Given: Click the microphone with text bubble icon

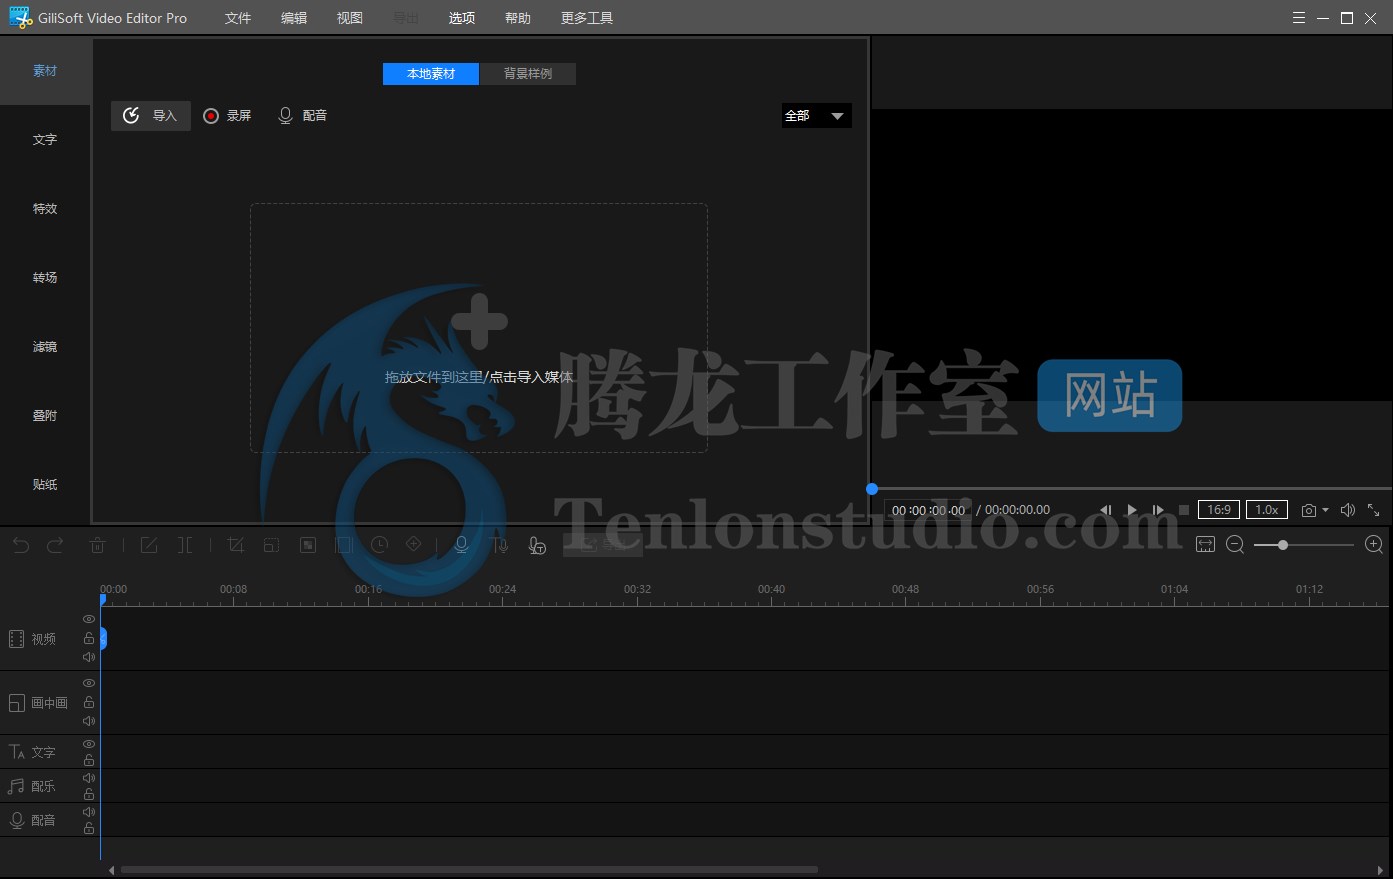Looking at the screenshot, I should pyautogui.click(x=537, y=545).
